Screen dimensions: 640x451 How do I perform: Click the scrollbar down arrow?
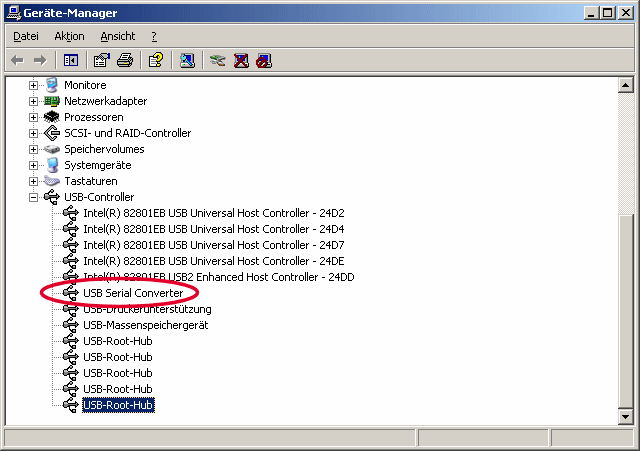[626, 417]
